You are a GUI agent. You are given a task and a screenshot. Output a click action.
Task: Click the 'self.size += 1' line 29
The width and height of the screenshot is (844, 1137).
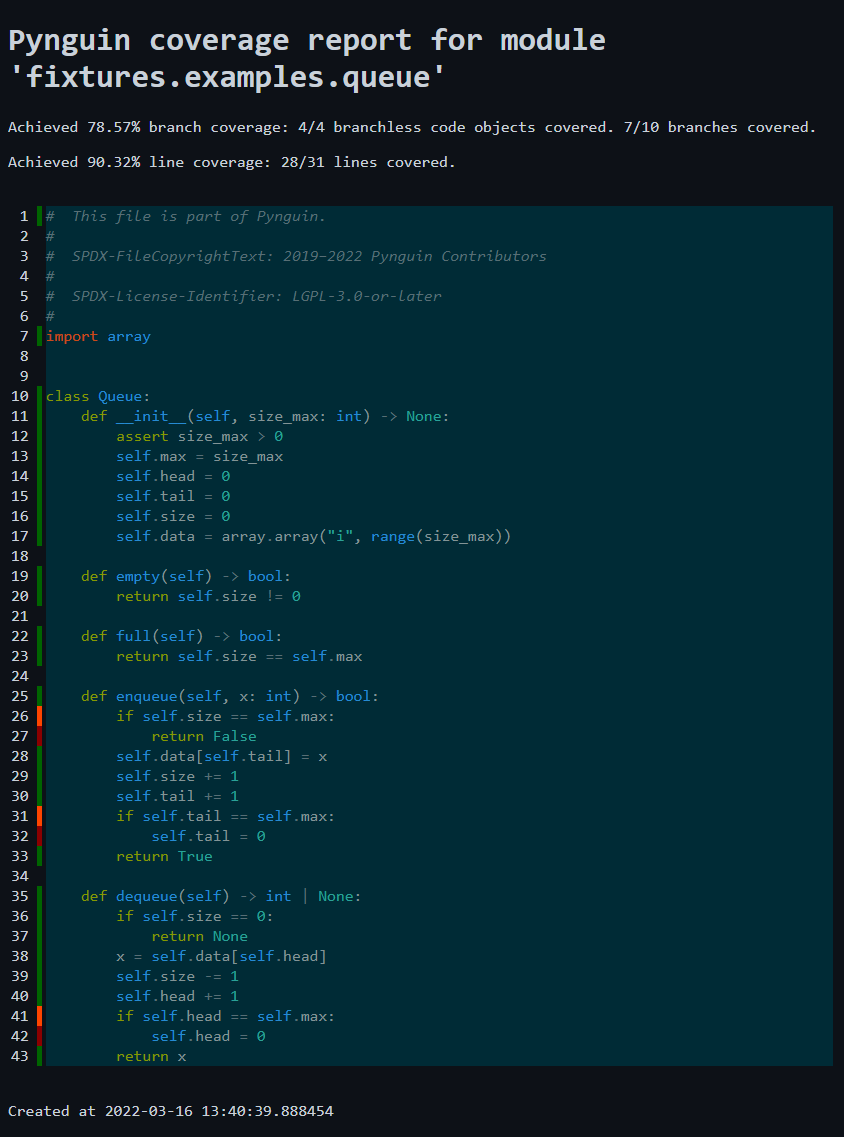178,776
